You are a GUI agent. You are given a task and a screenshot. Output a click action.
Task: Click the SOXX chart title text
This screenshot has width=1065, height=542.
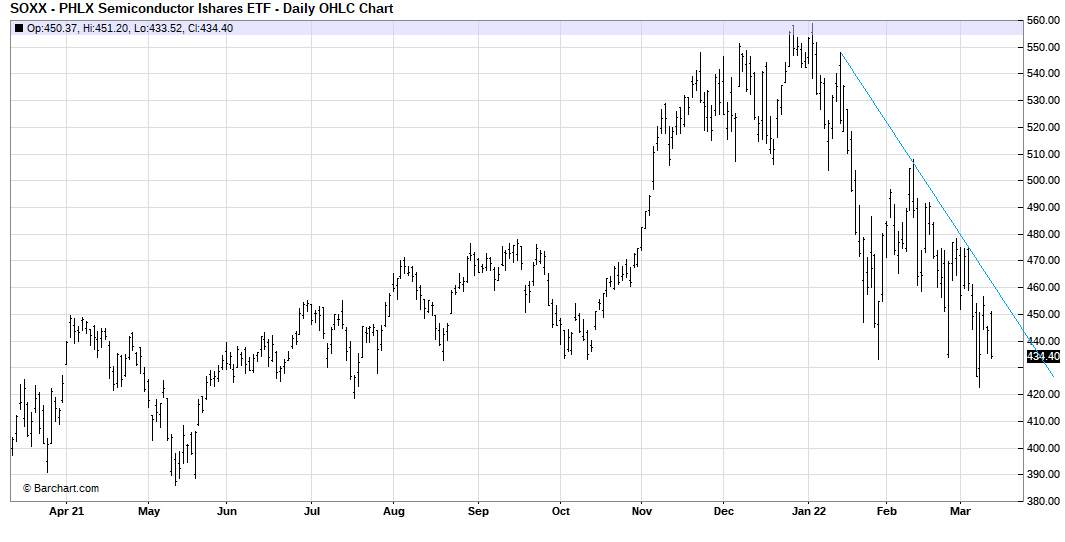click(x=202, y=9)
